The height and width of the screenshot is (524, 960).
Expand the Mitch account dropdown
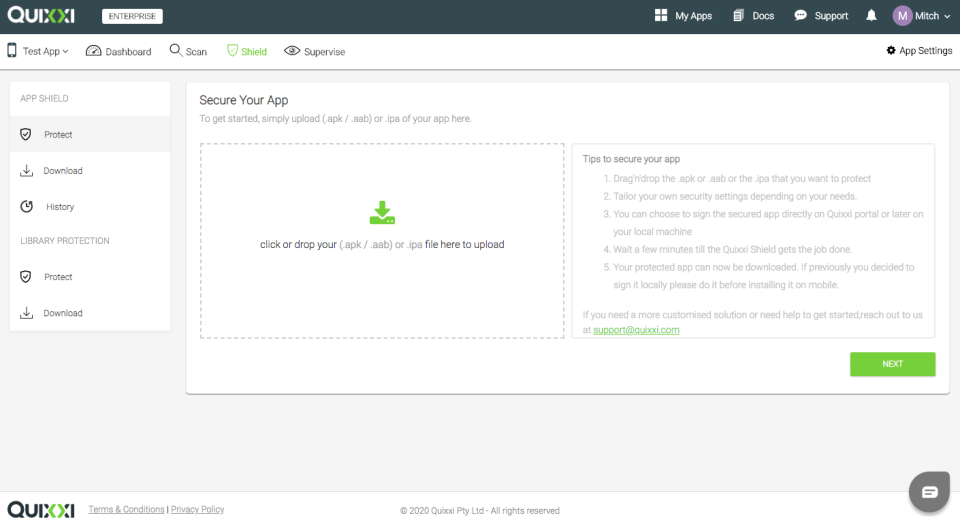click(933, 16)
